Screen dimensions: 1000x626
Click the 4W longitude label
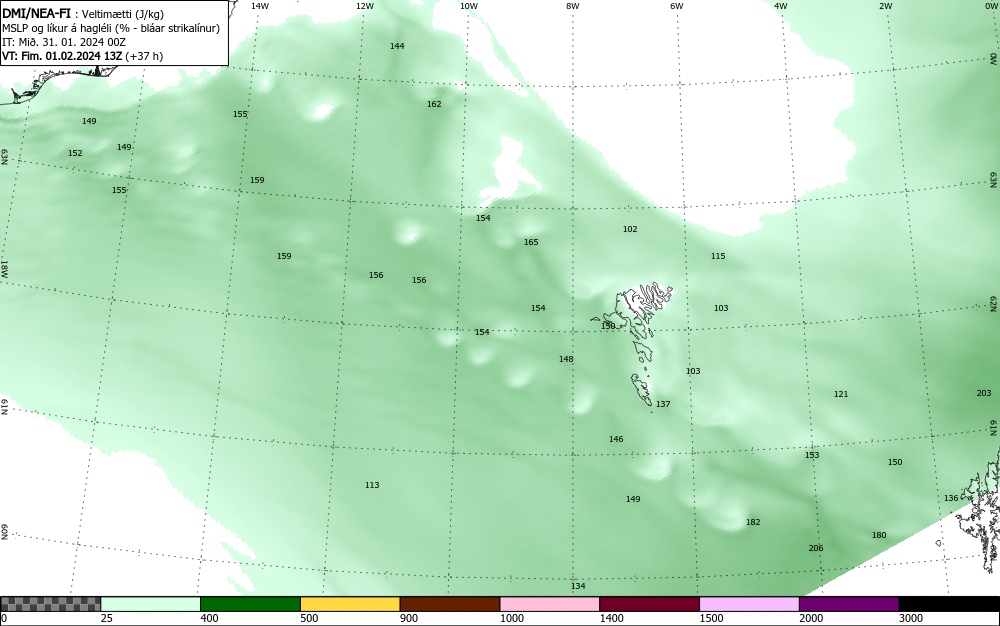[x=781, y=6]
